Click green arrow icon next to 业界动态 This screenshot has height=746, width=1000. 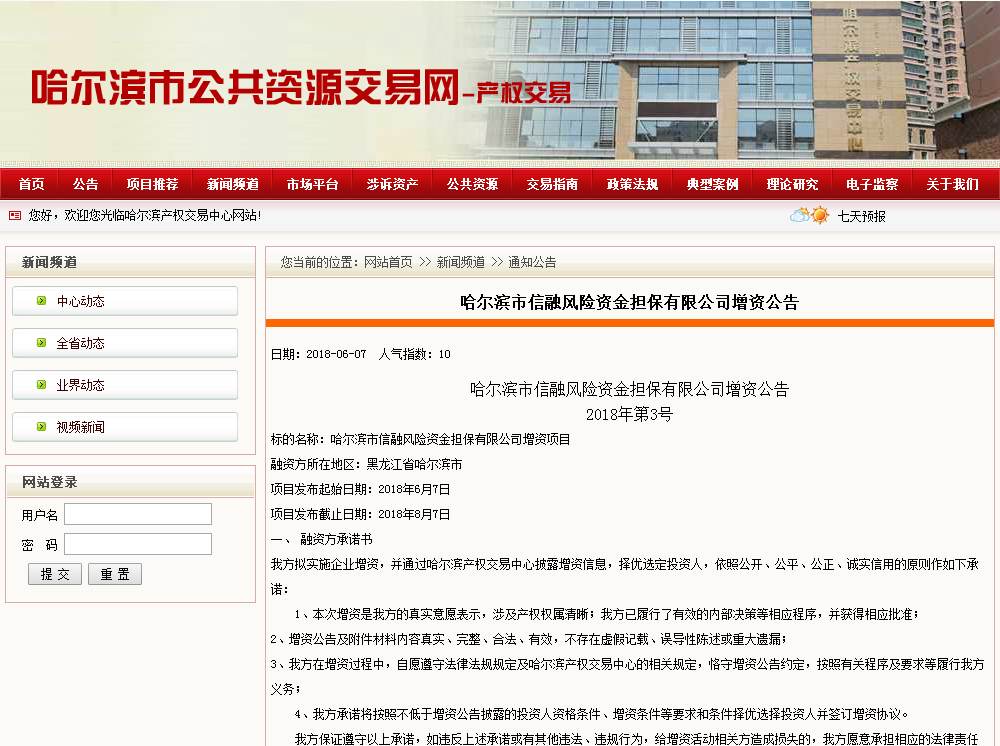click(x=41, y=384)
